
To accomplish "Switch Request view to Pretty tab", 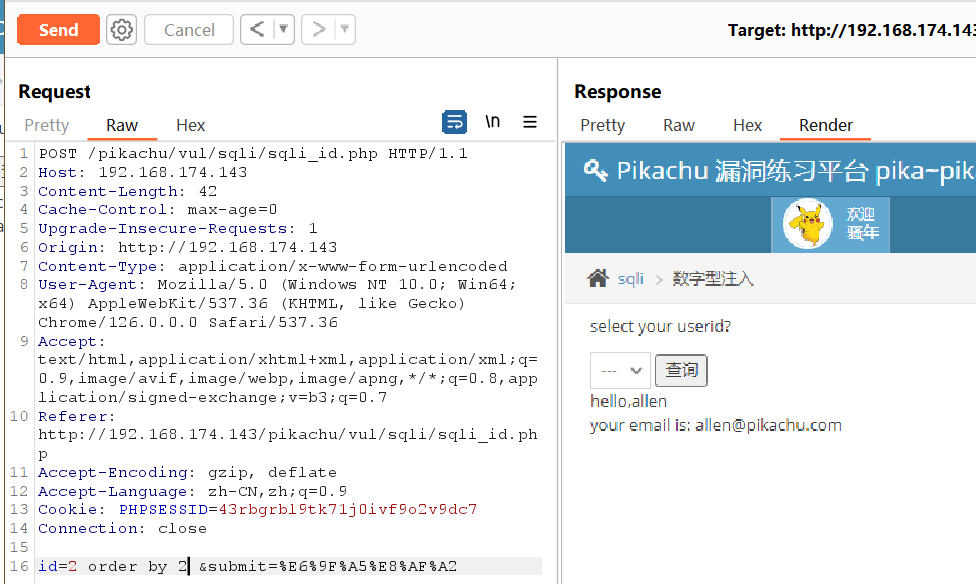I will tap(47, 125).
